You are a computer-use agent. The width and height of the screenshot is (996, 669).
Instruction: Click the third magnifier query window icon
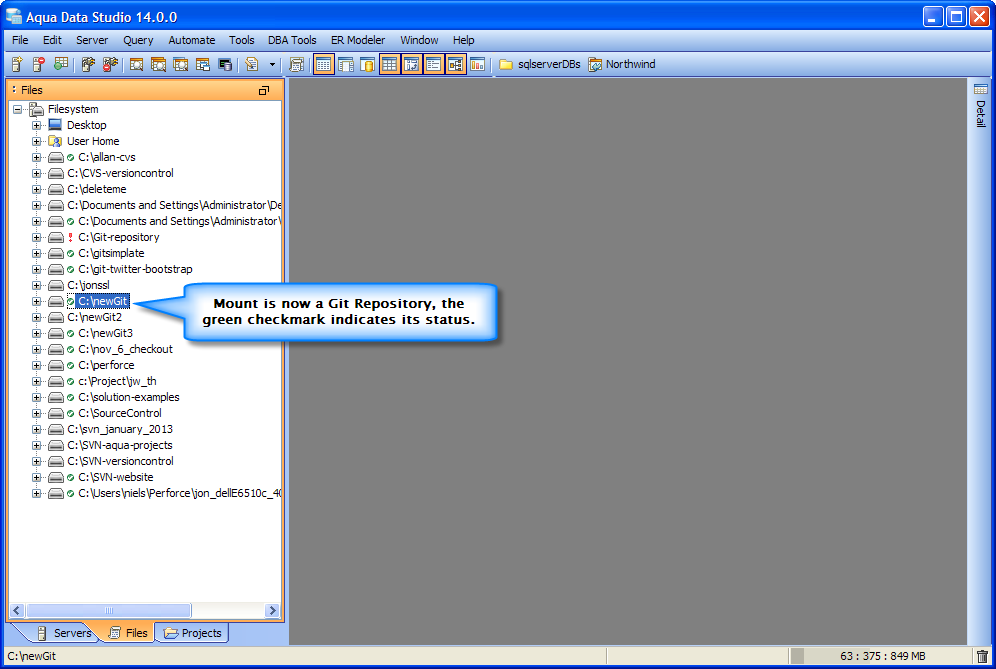(180, 64)
